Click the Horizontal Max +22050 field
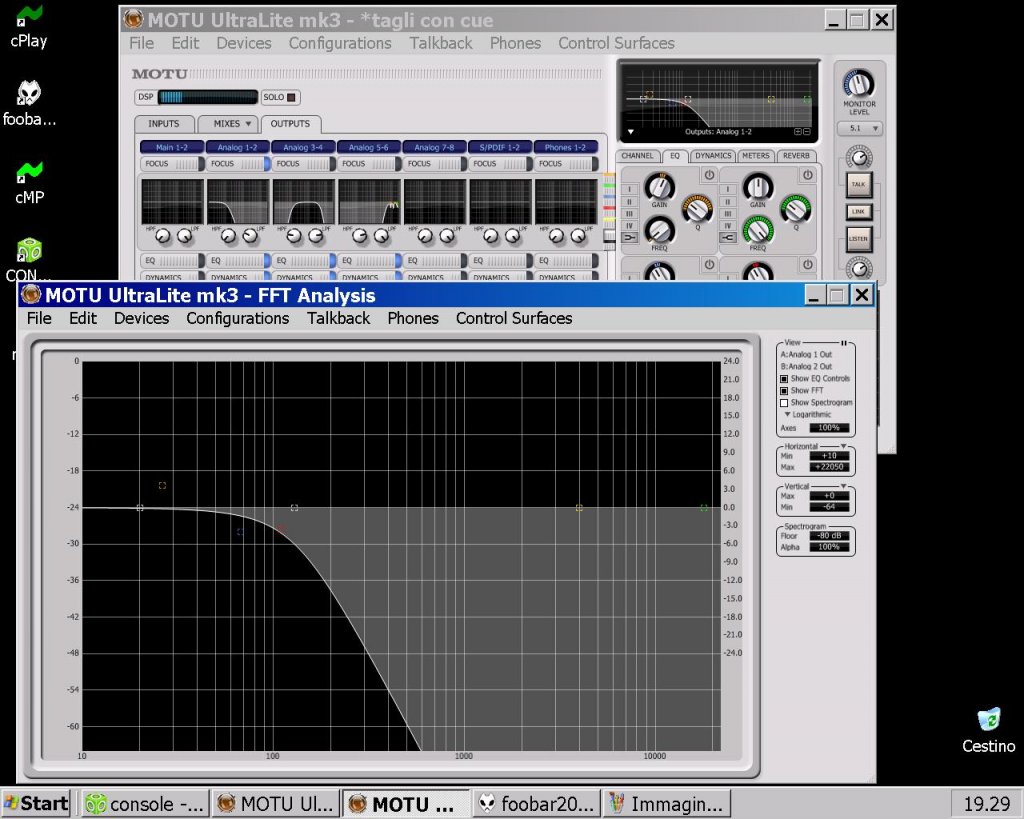Screen dimensions: 1024x819 (829, 468)
